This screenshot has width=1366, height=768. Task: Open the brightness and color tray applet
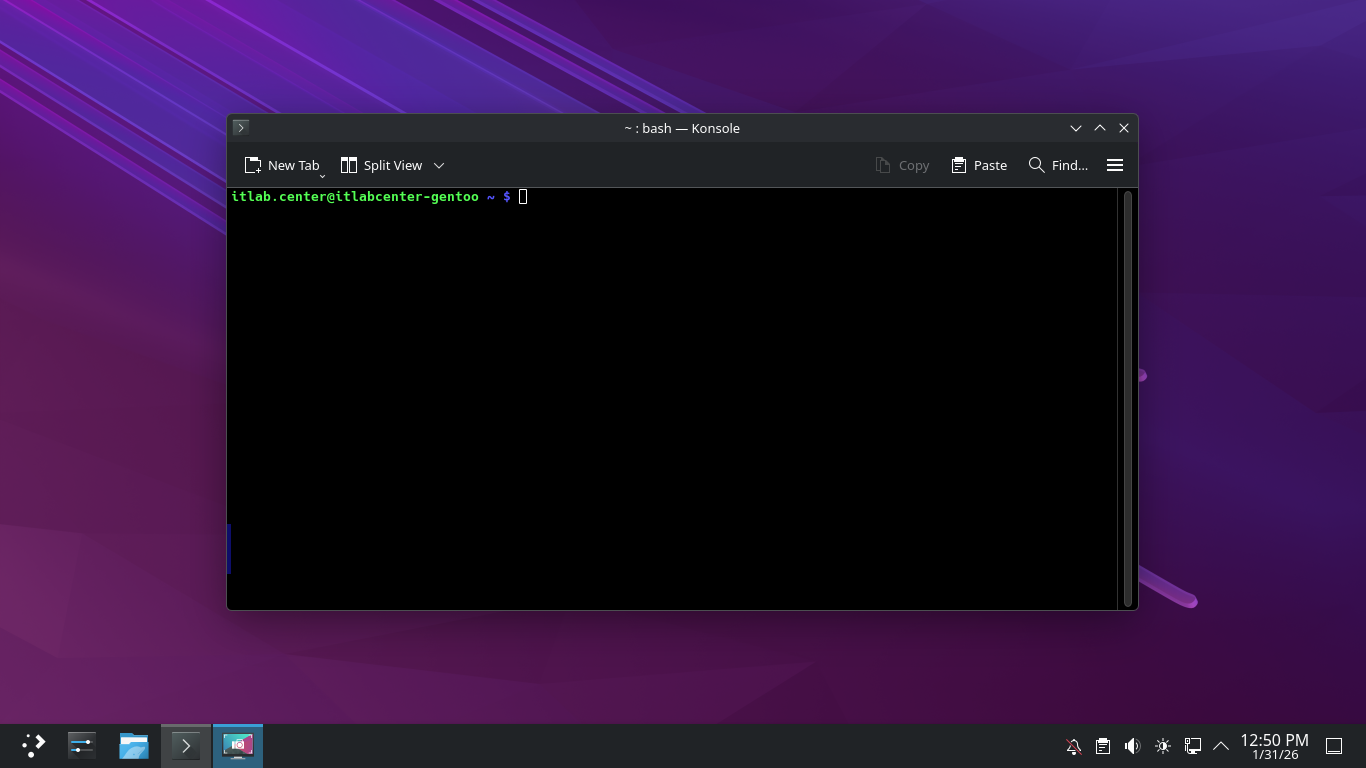point(1162,746)
